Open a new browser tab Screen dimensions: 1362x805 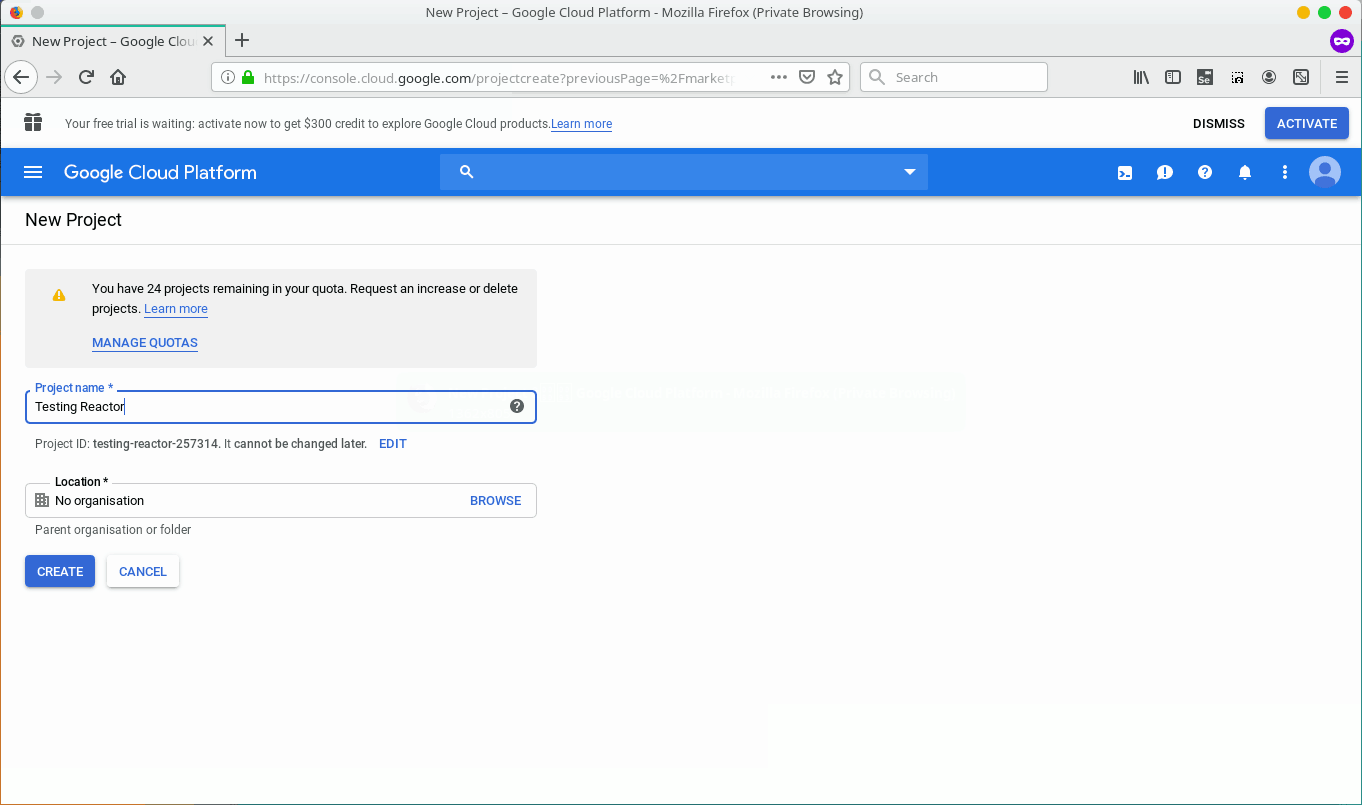click(x=242, y=41)
